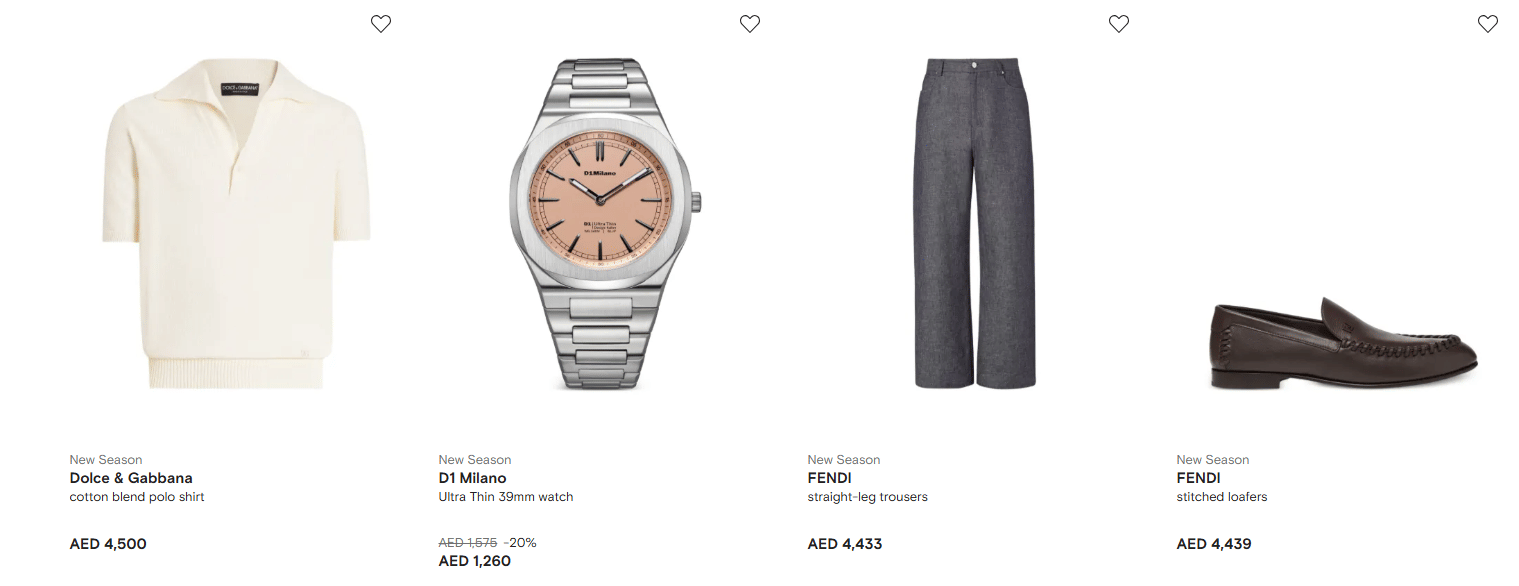Screen dimensions: 1519x586
Task: Open the Dolce & Gabbana brand link
Action: pos(131,478)
